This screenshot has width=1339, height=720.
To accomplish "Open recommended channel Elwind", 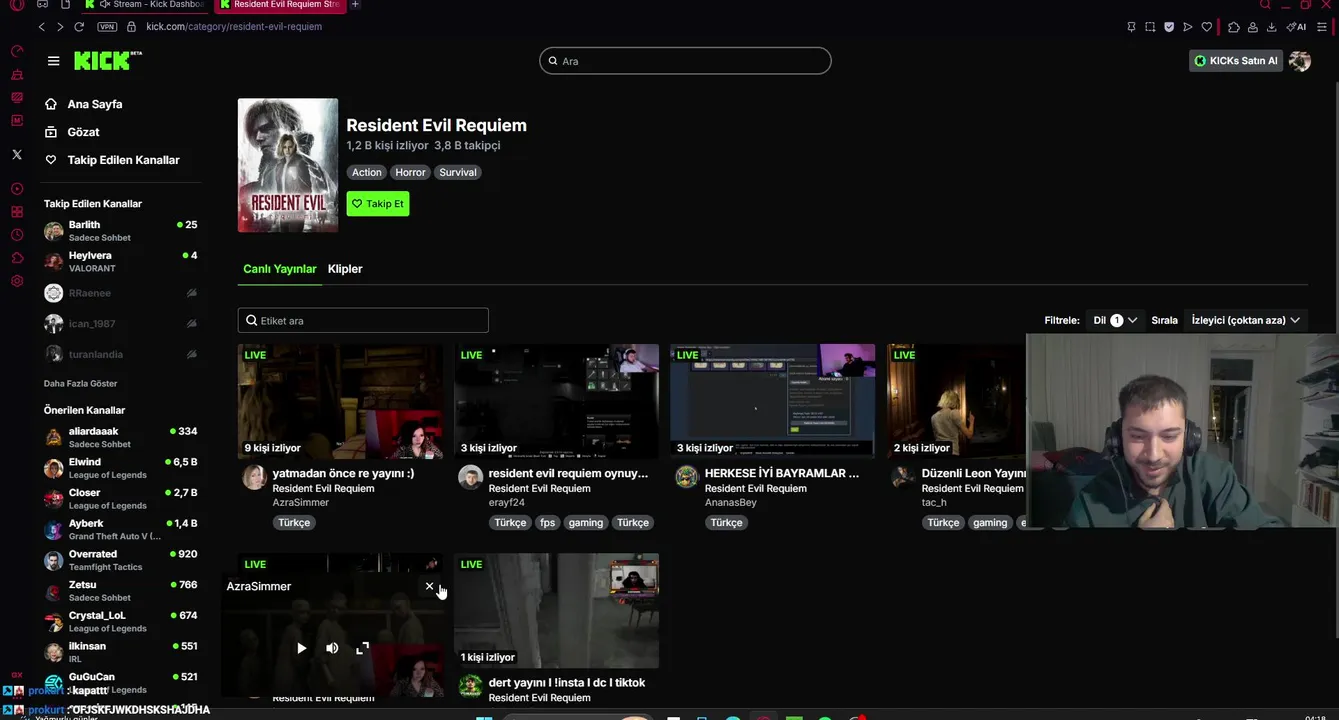I will (120, 468).
